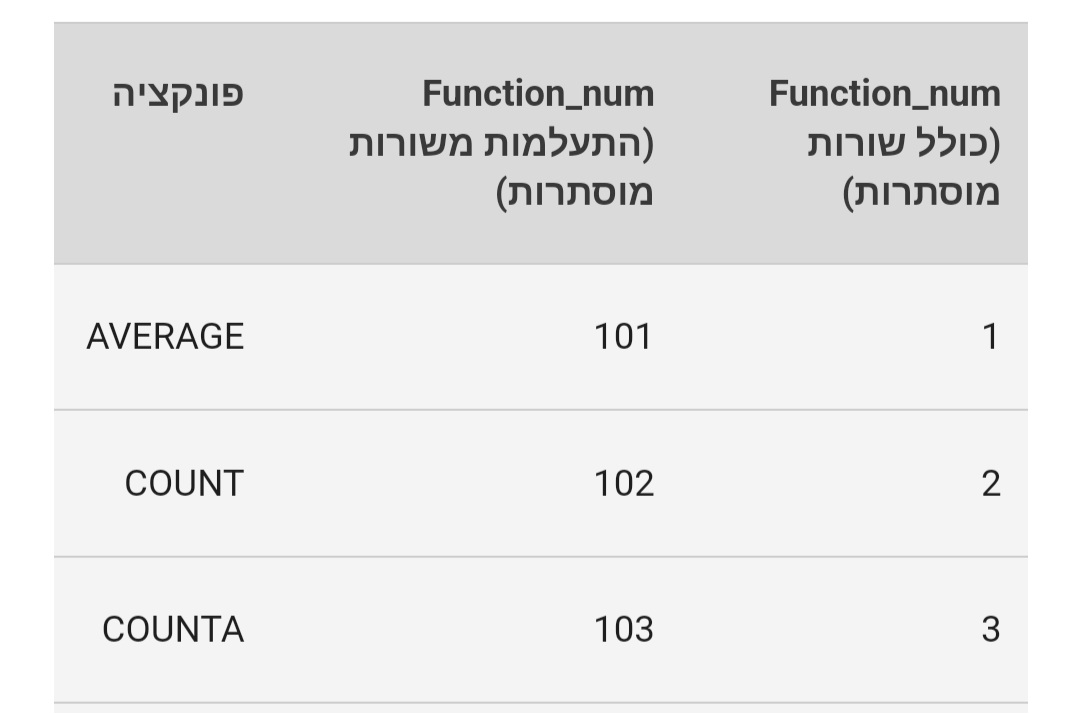1080x713 pixels.
Task: Click the "התעלמות משורות" header text line
Action: [x=501, y=144]
